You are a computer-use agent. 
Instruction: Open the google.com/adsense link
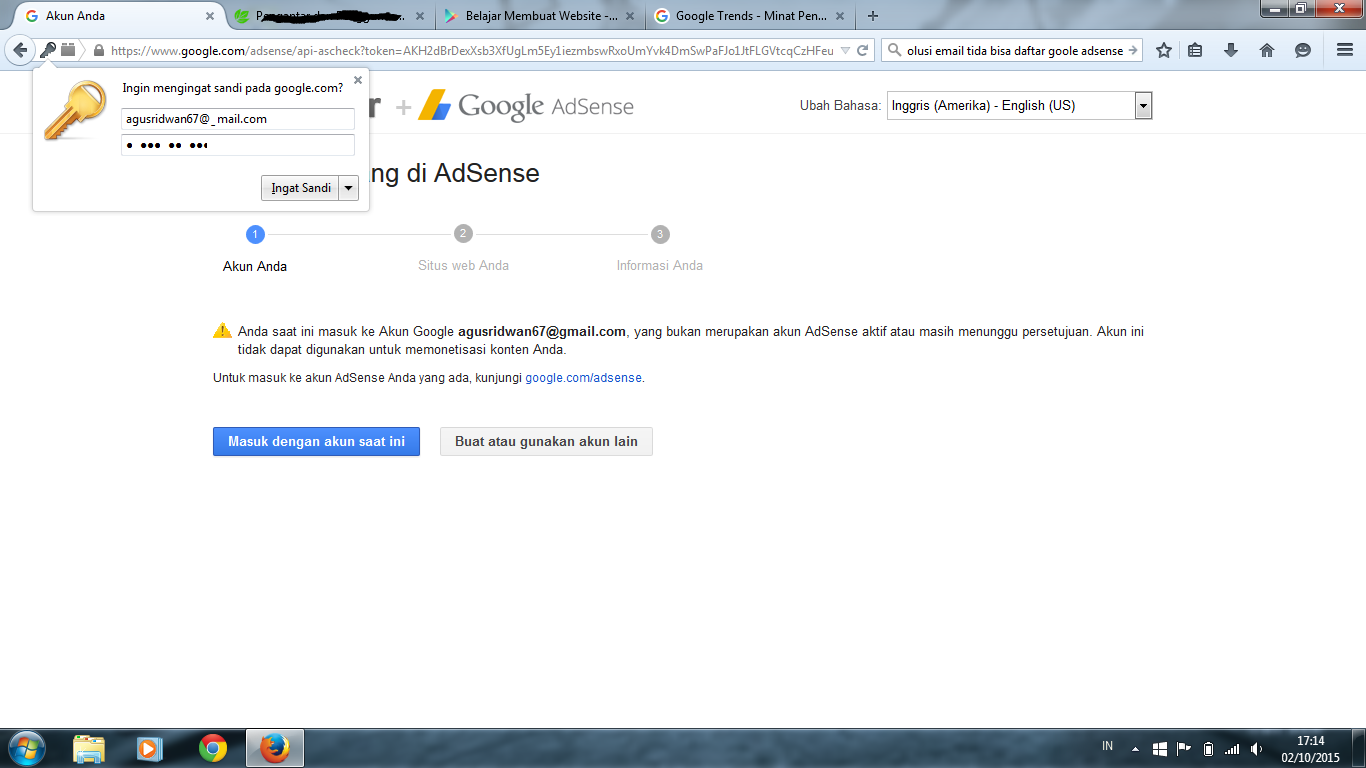(x=583, y=378)
